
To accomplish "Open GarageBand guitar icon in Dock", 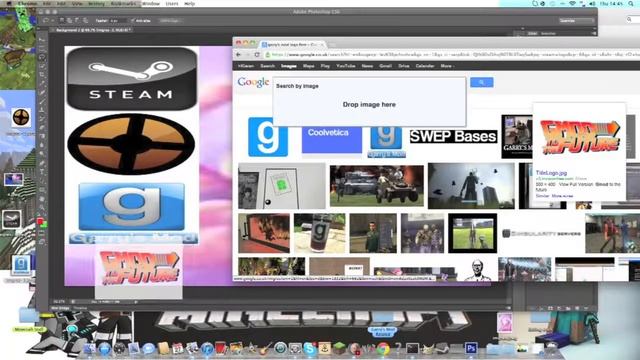I will [x=265, y=349].
